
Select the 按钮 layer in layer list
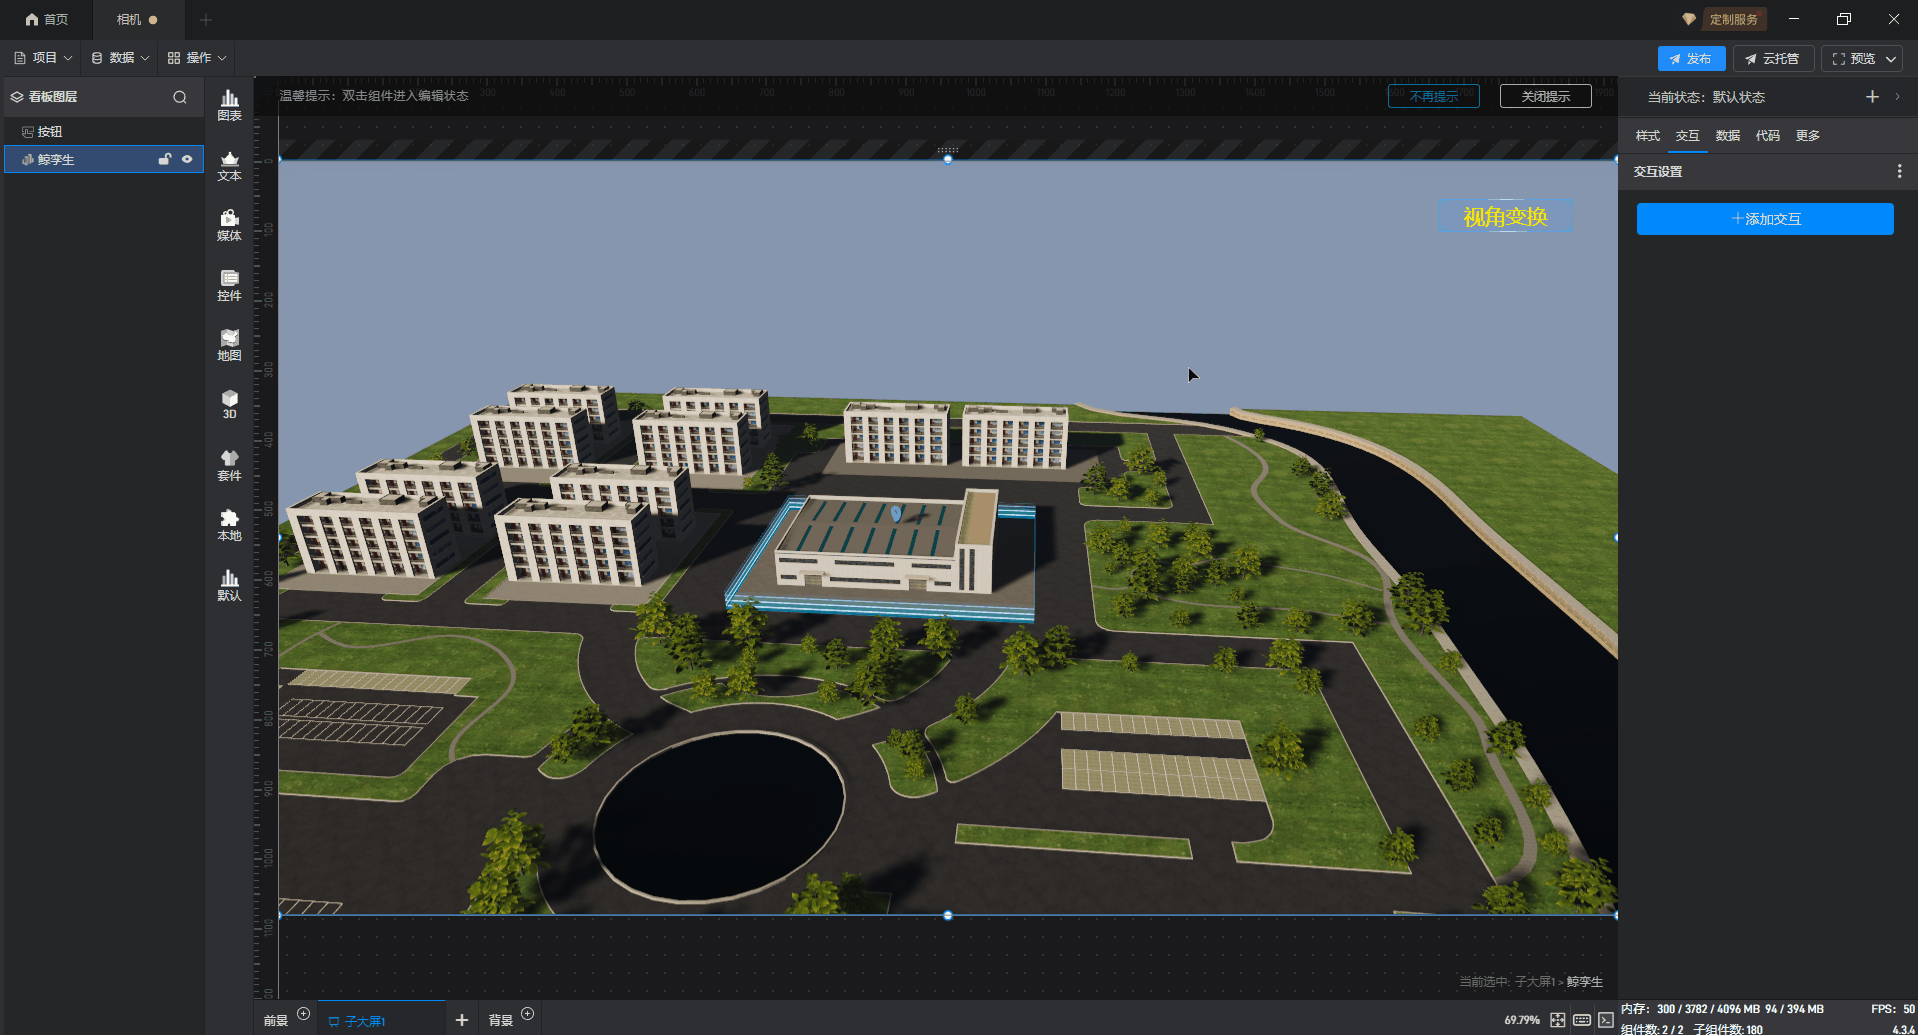[x=50, y=132]
